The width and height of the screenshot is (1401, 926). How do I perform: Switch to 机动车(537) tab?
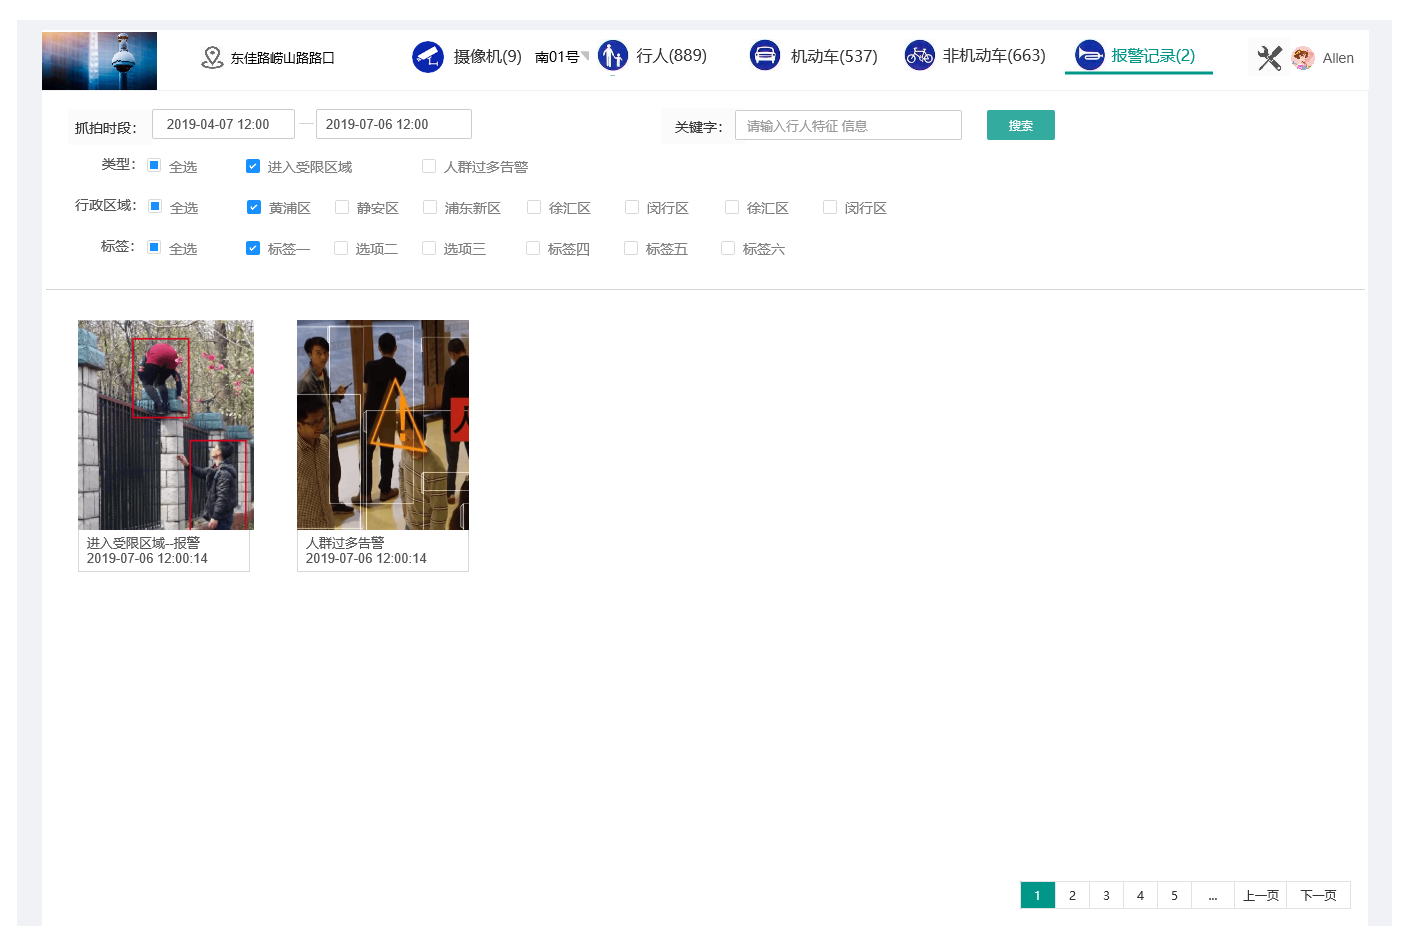click(834, 57)
